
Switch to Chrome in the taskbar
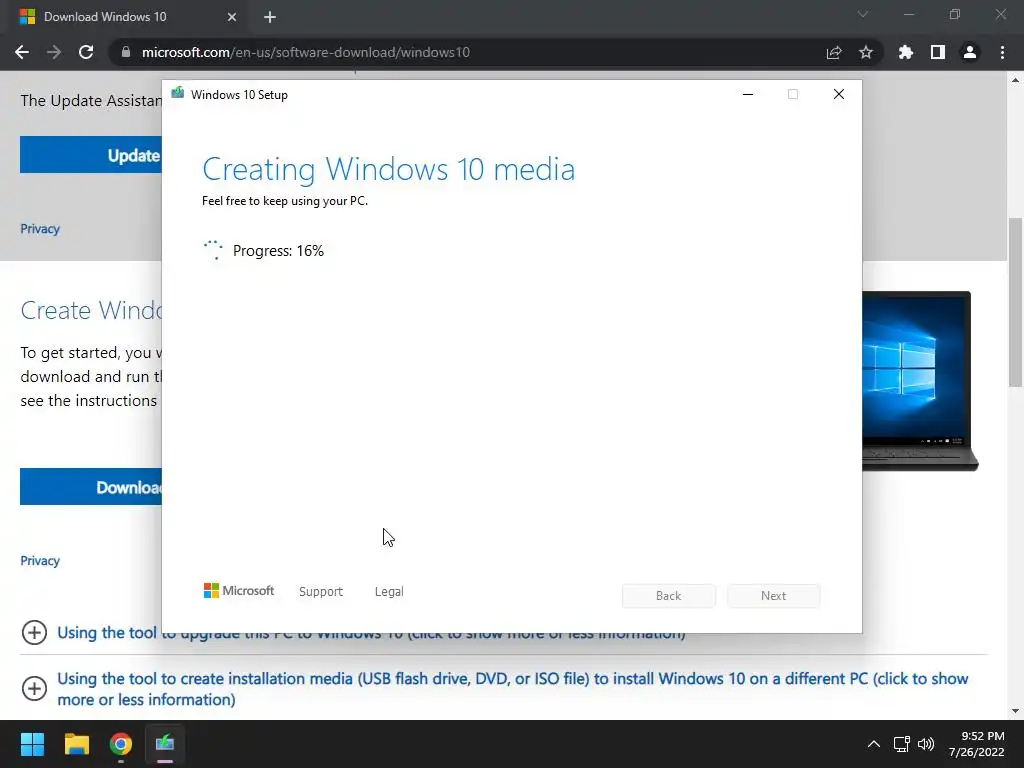(x=121, y=744)
